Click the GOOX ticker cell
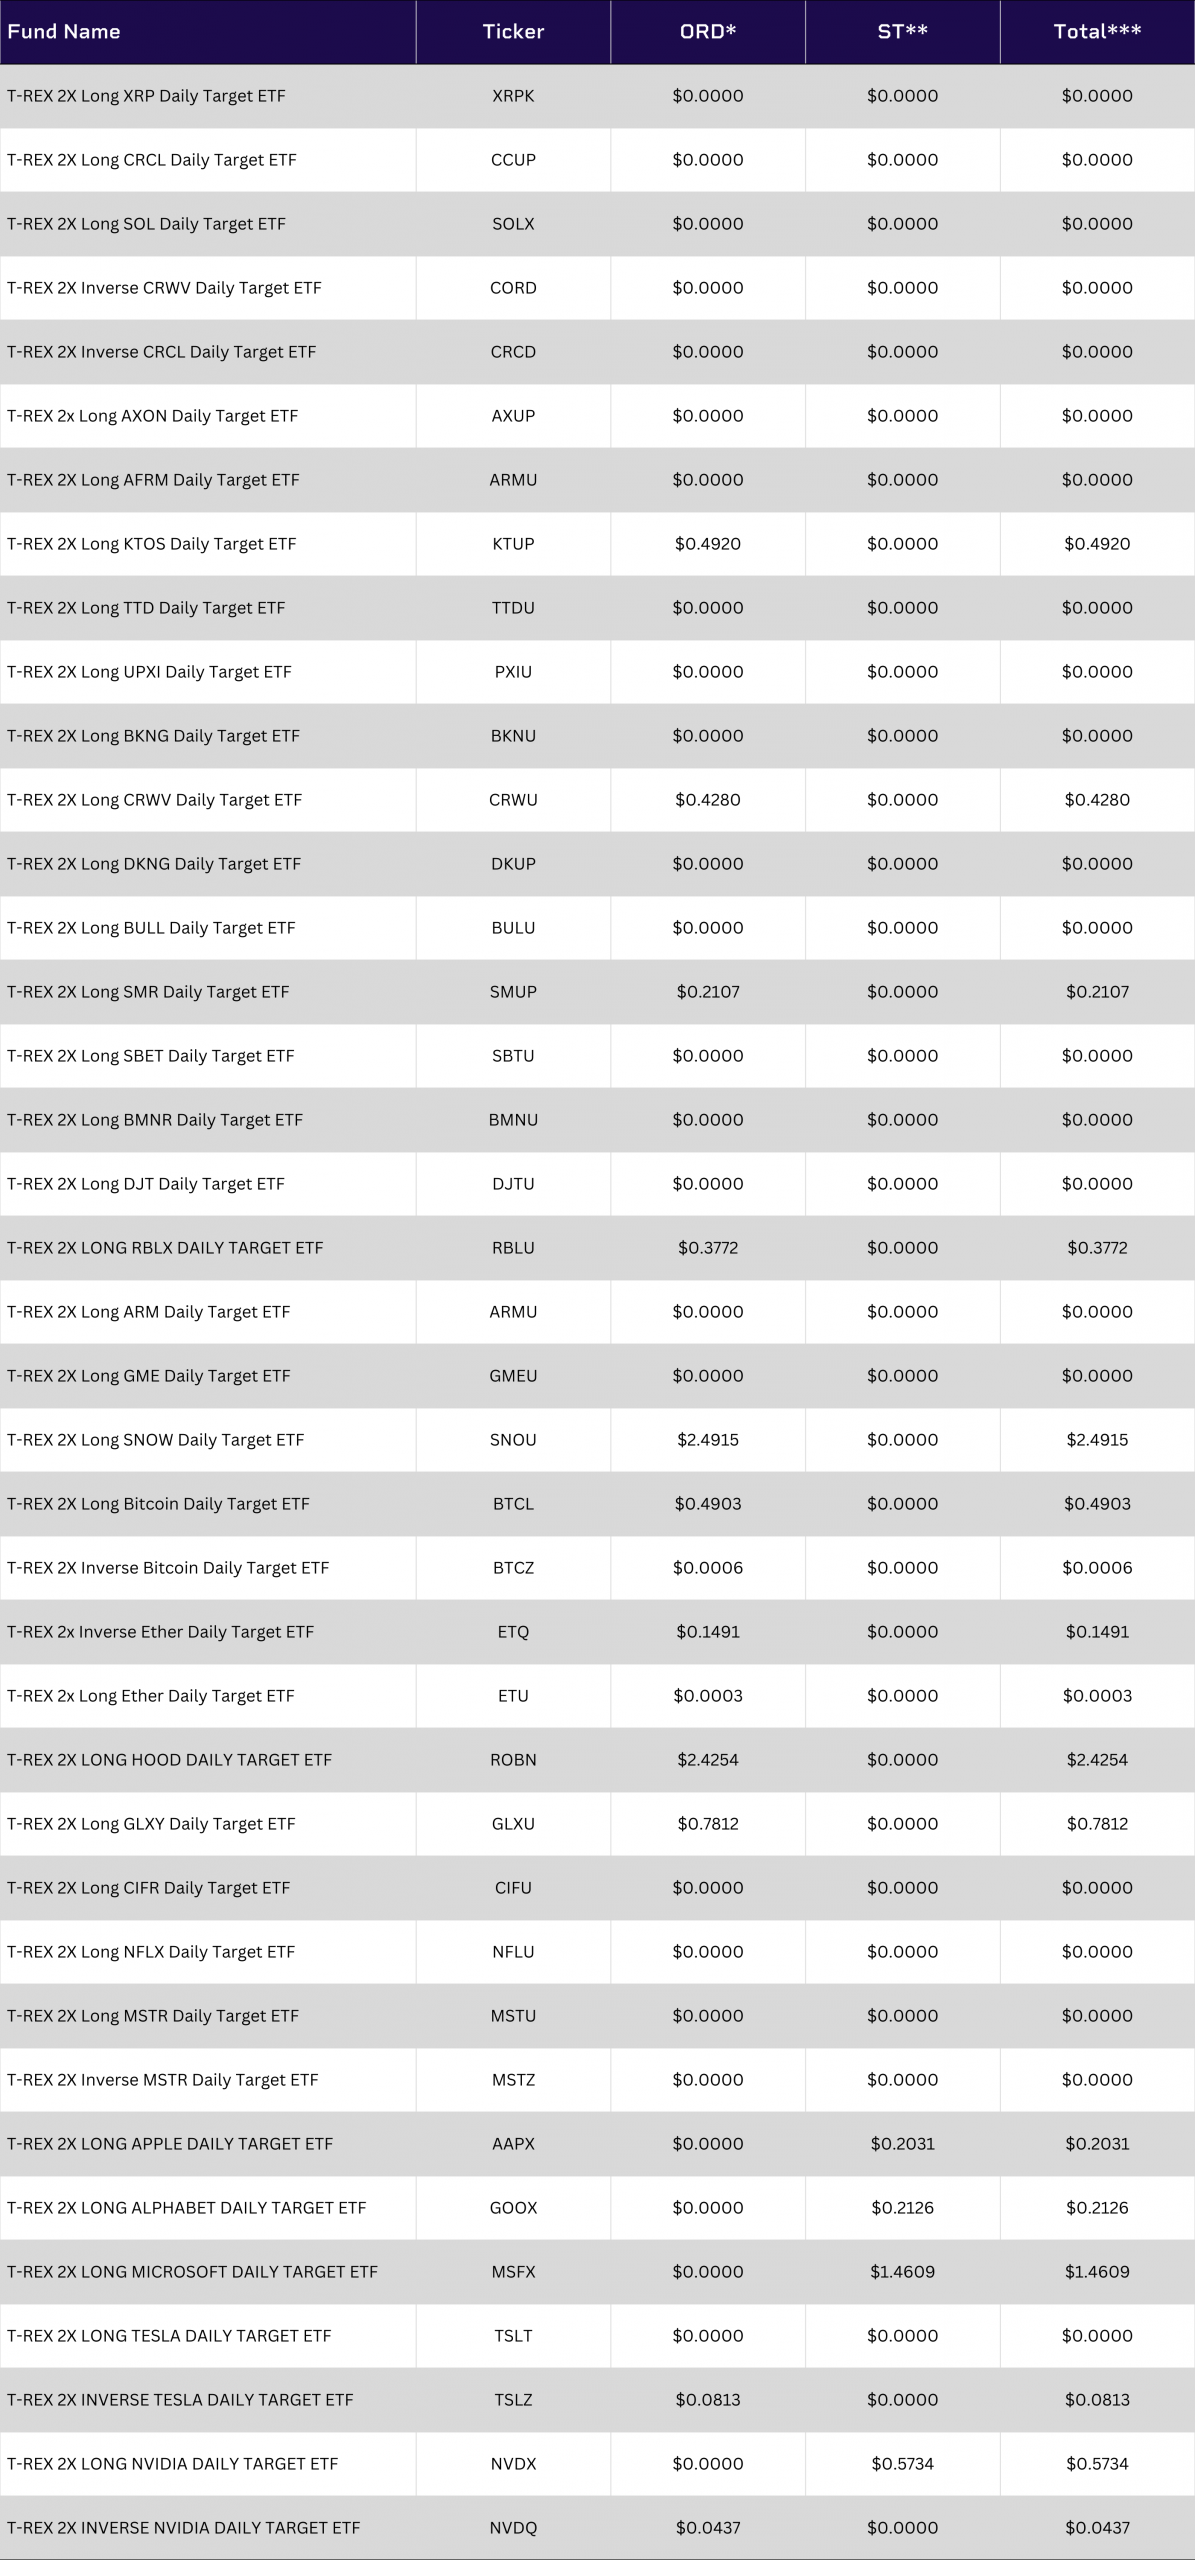Screen dimensions: 1195x2560 pos(513,2208)
